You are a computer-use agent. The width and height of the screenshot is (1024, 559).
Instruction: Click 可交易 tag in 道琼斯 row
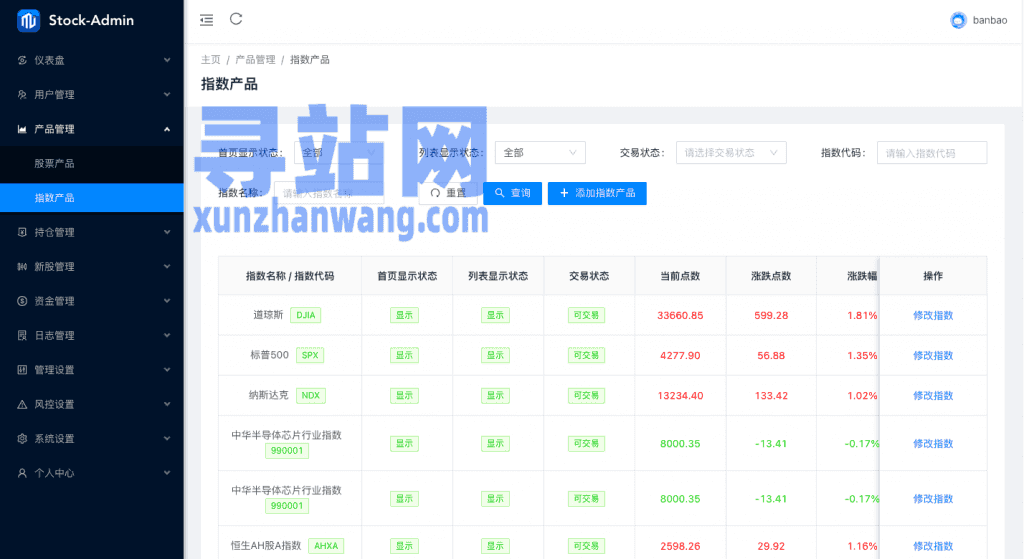tap(586, 315)
